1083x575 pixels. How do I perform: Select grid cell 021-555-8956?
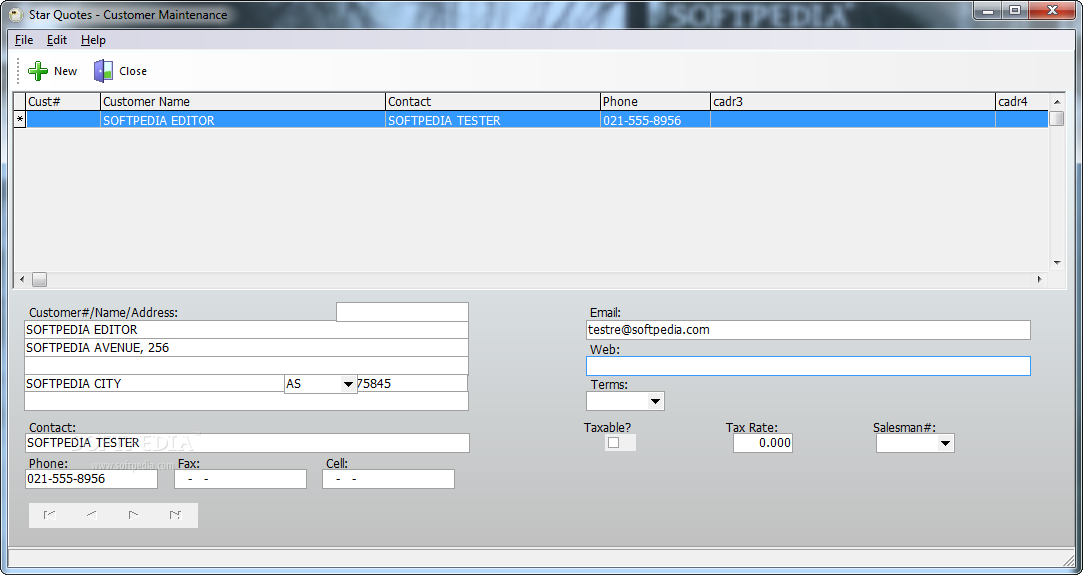(655, 120)
